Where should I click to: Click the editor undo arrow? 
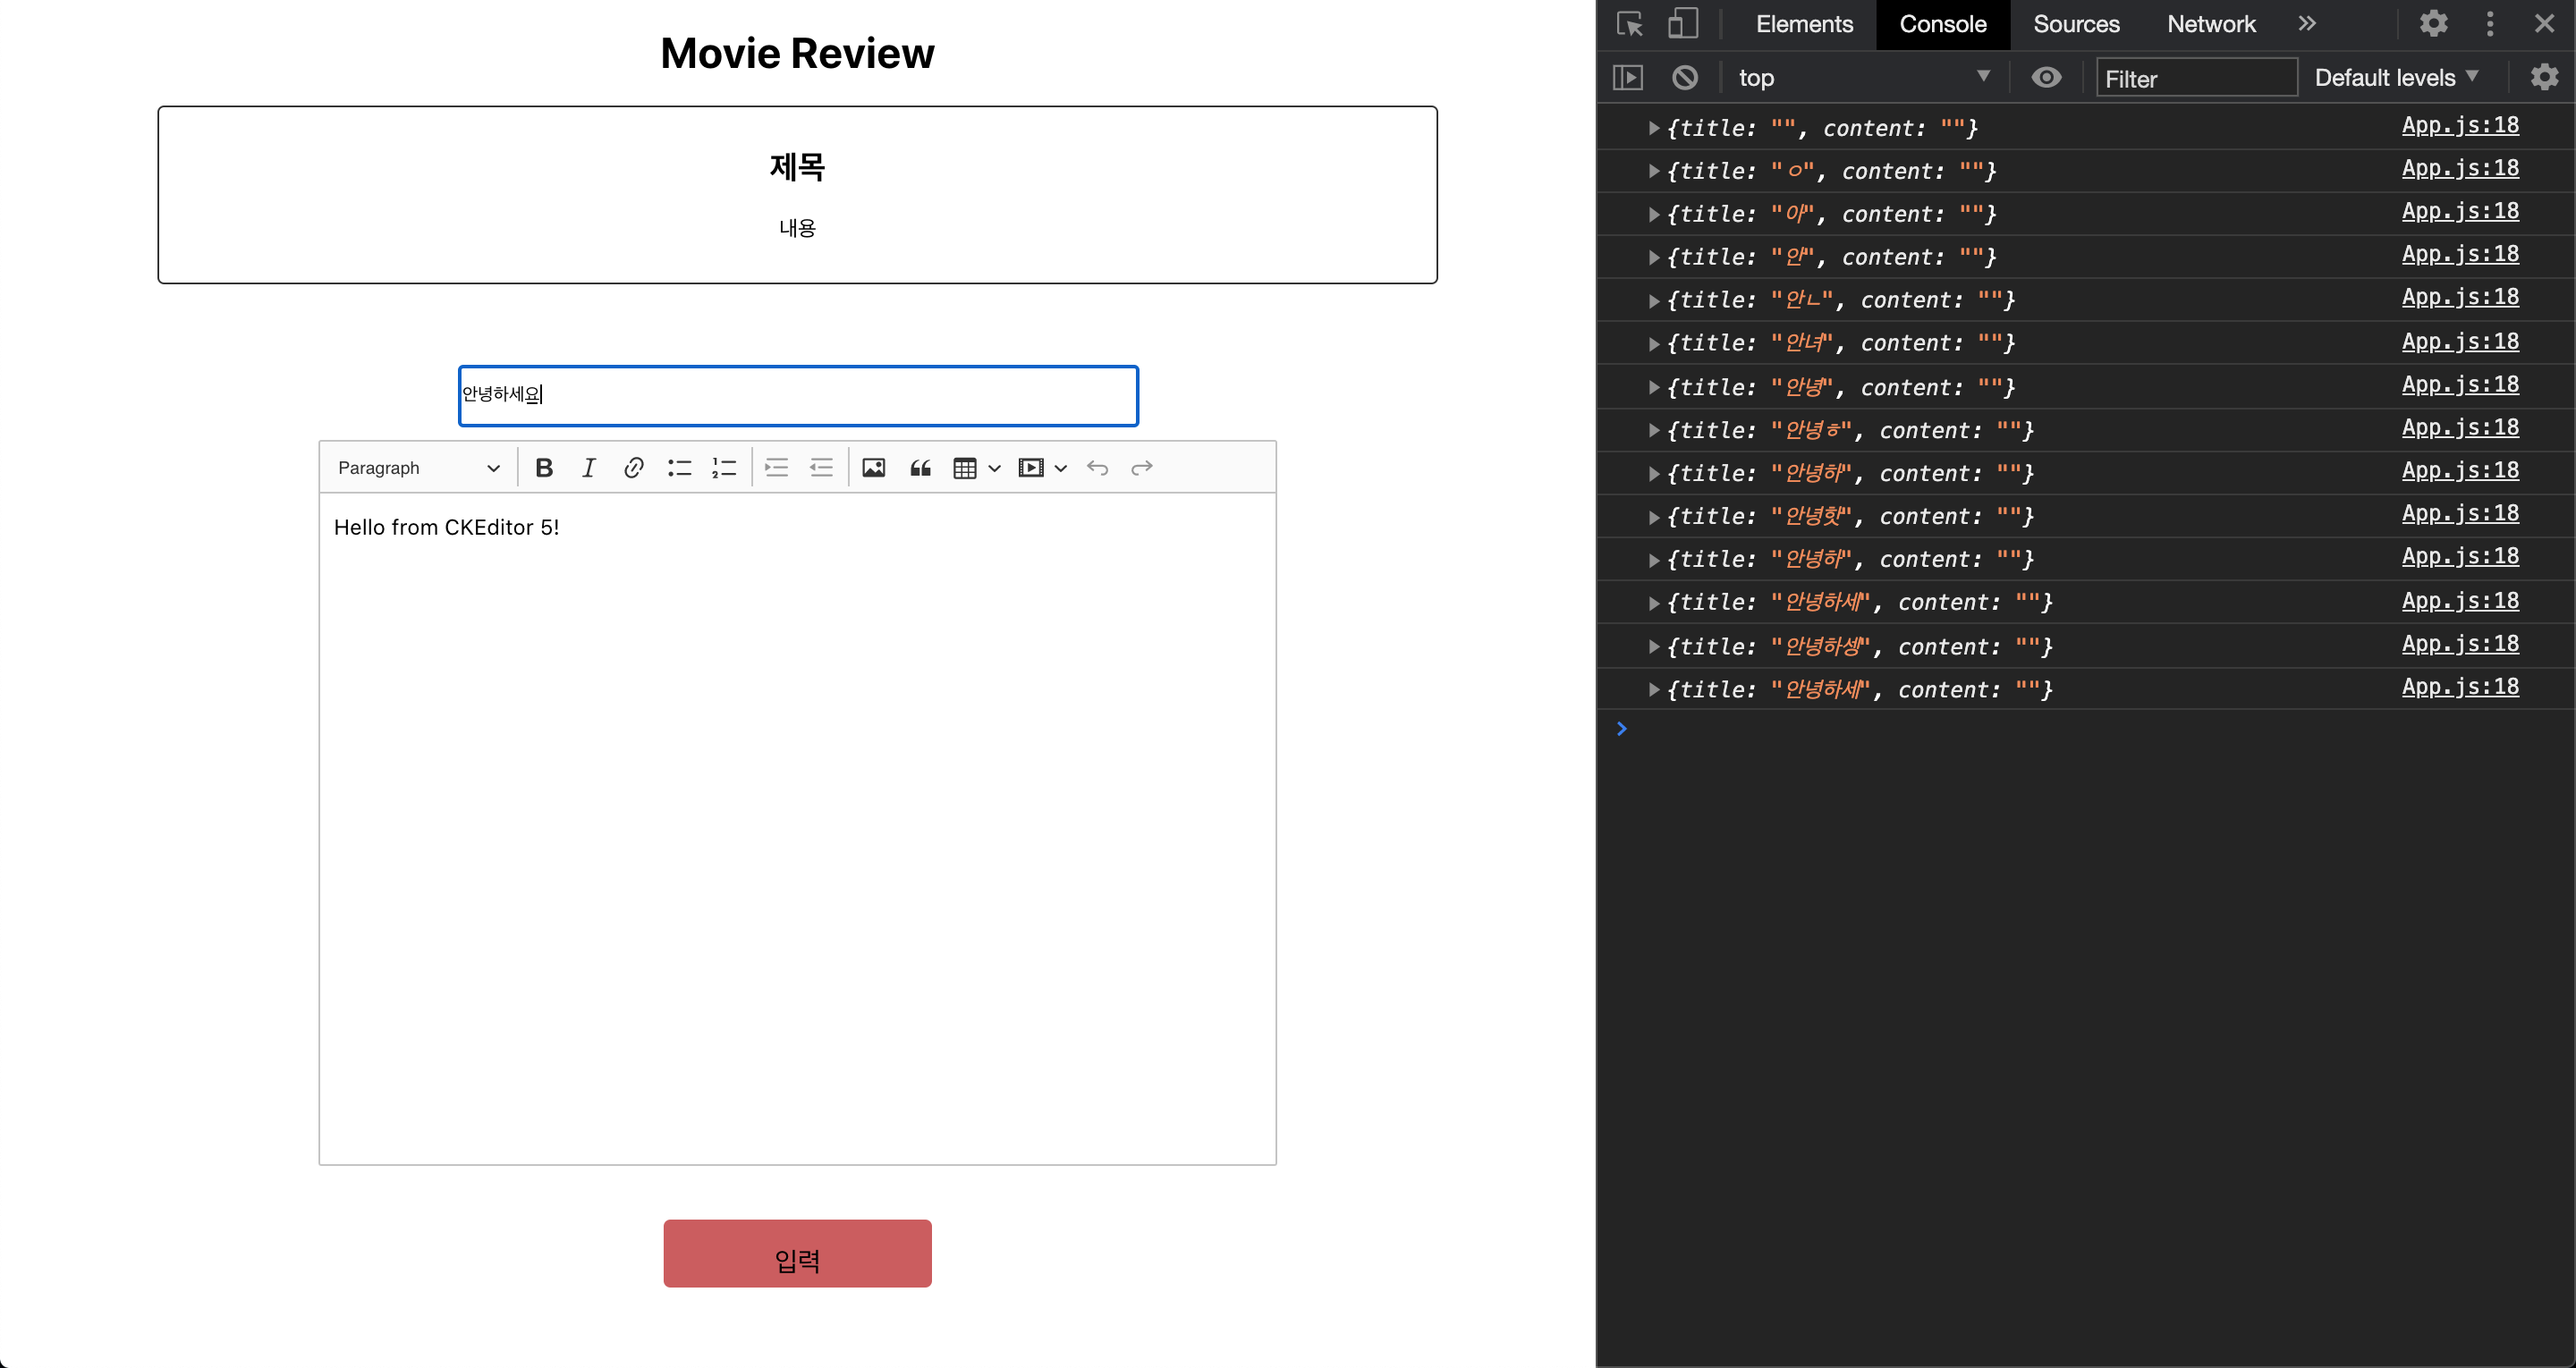pyautogui.click(x=1097, y=467)
